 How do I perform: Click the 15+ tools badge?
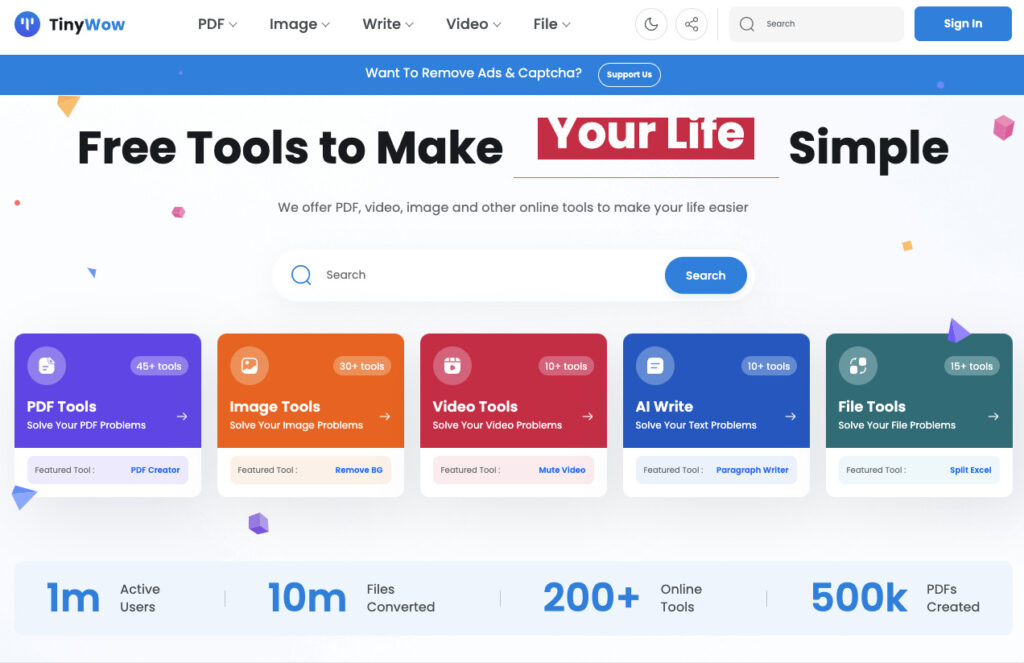point(971,366)
